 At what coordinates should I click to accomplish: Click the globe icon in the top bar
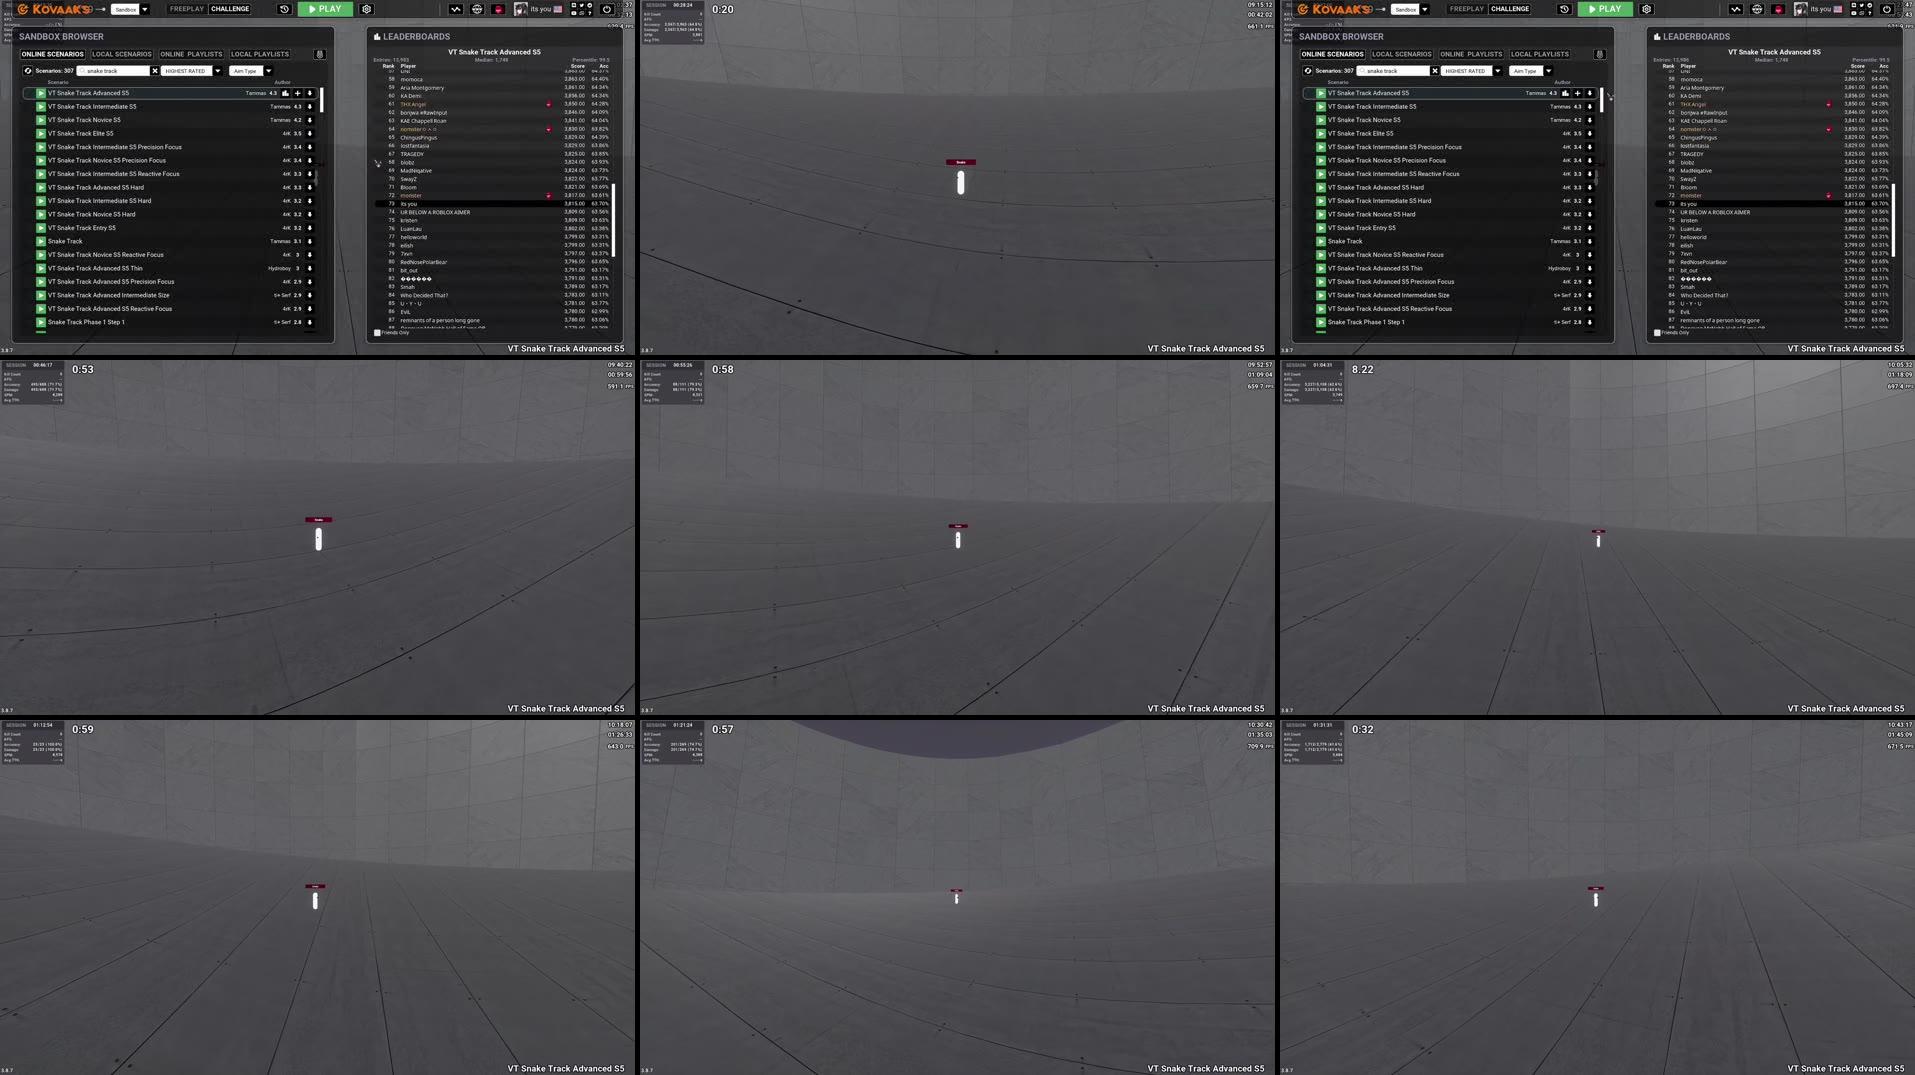click(477, 9)
